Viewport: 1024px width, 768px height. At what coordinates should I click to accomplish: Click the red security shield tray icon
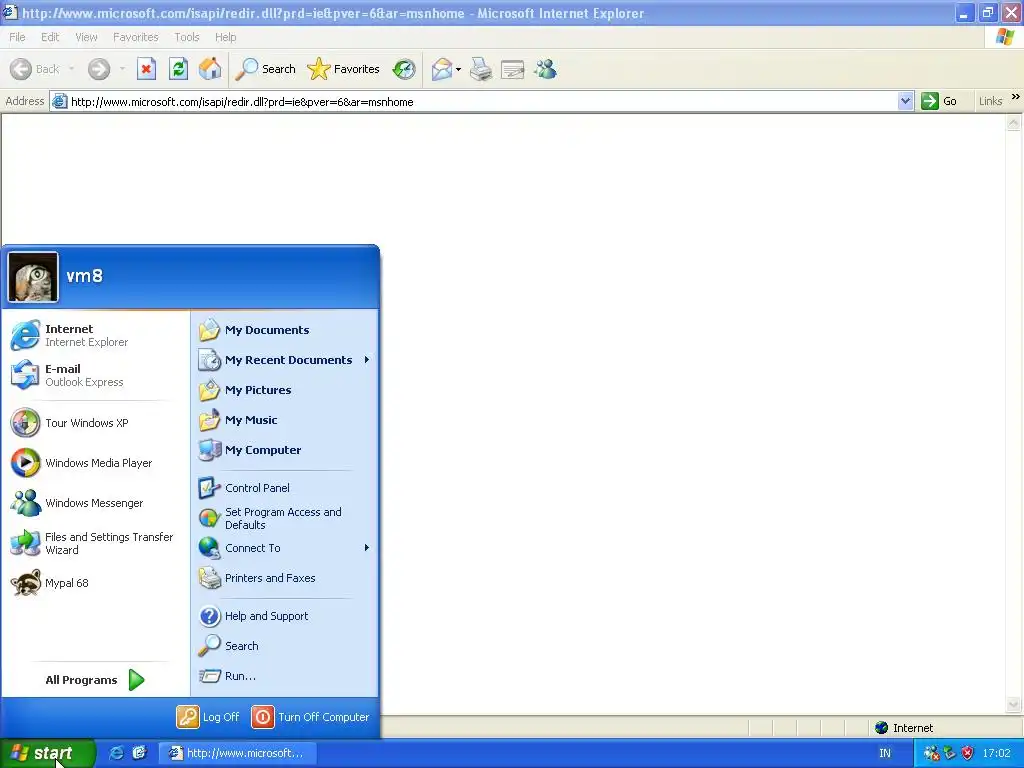click(967, 753)
